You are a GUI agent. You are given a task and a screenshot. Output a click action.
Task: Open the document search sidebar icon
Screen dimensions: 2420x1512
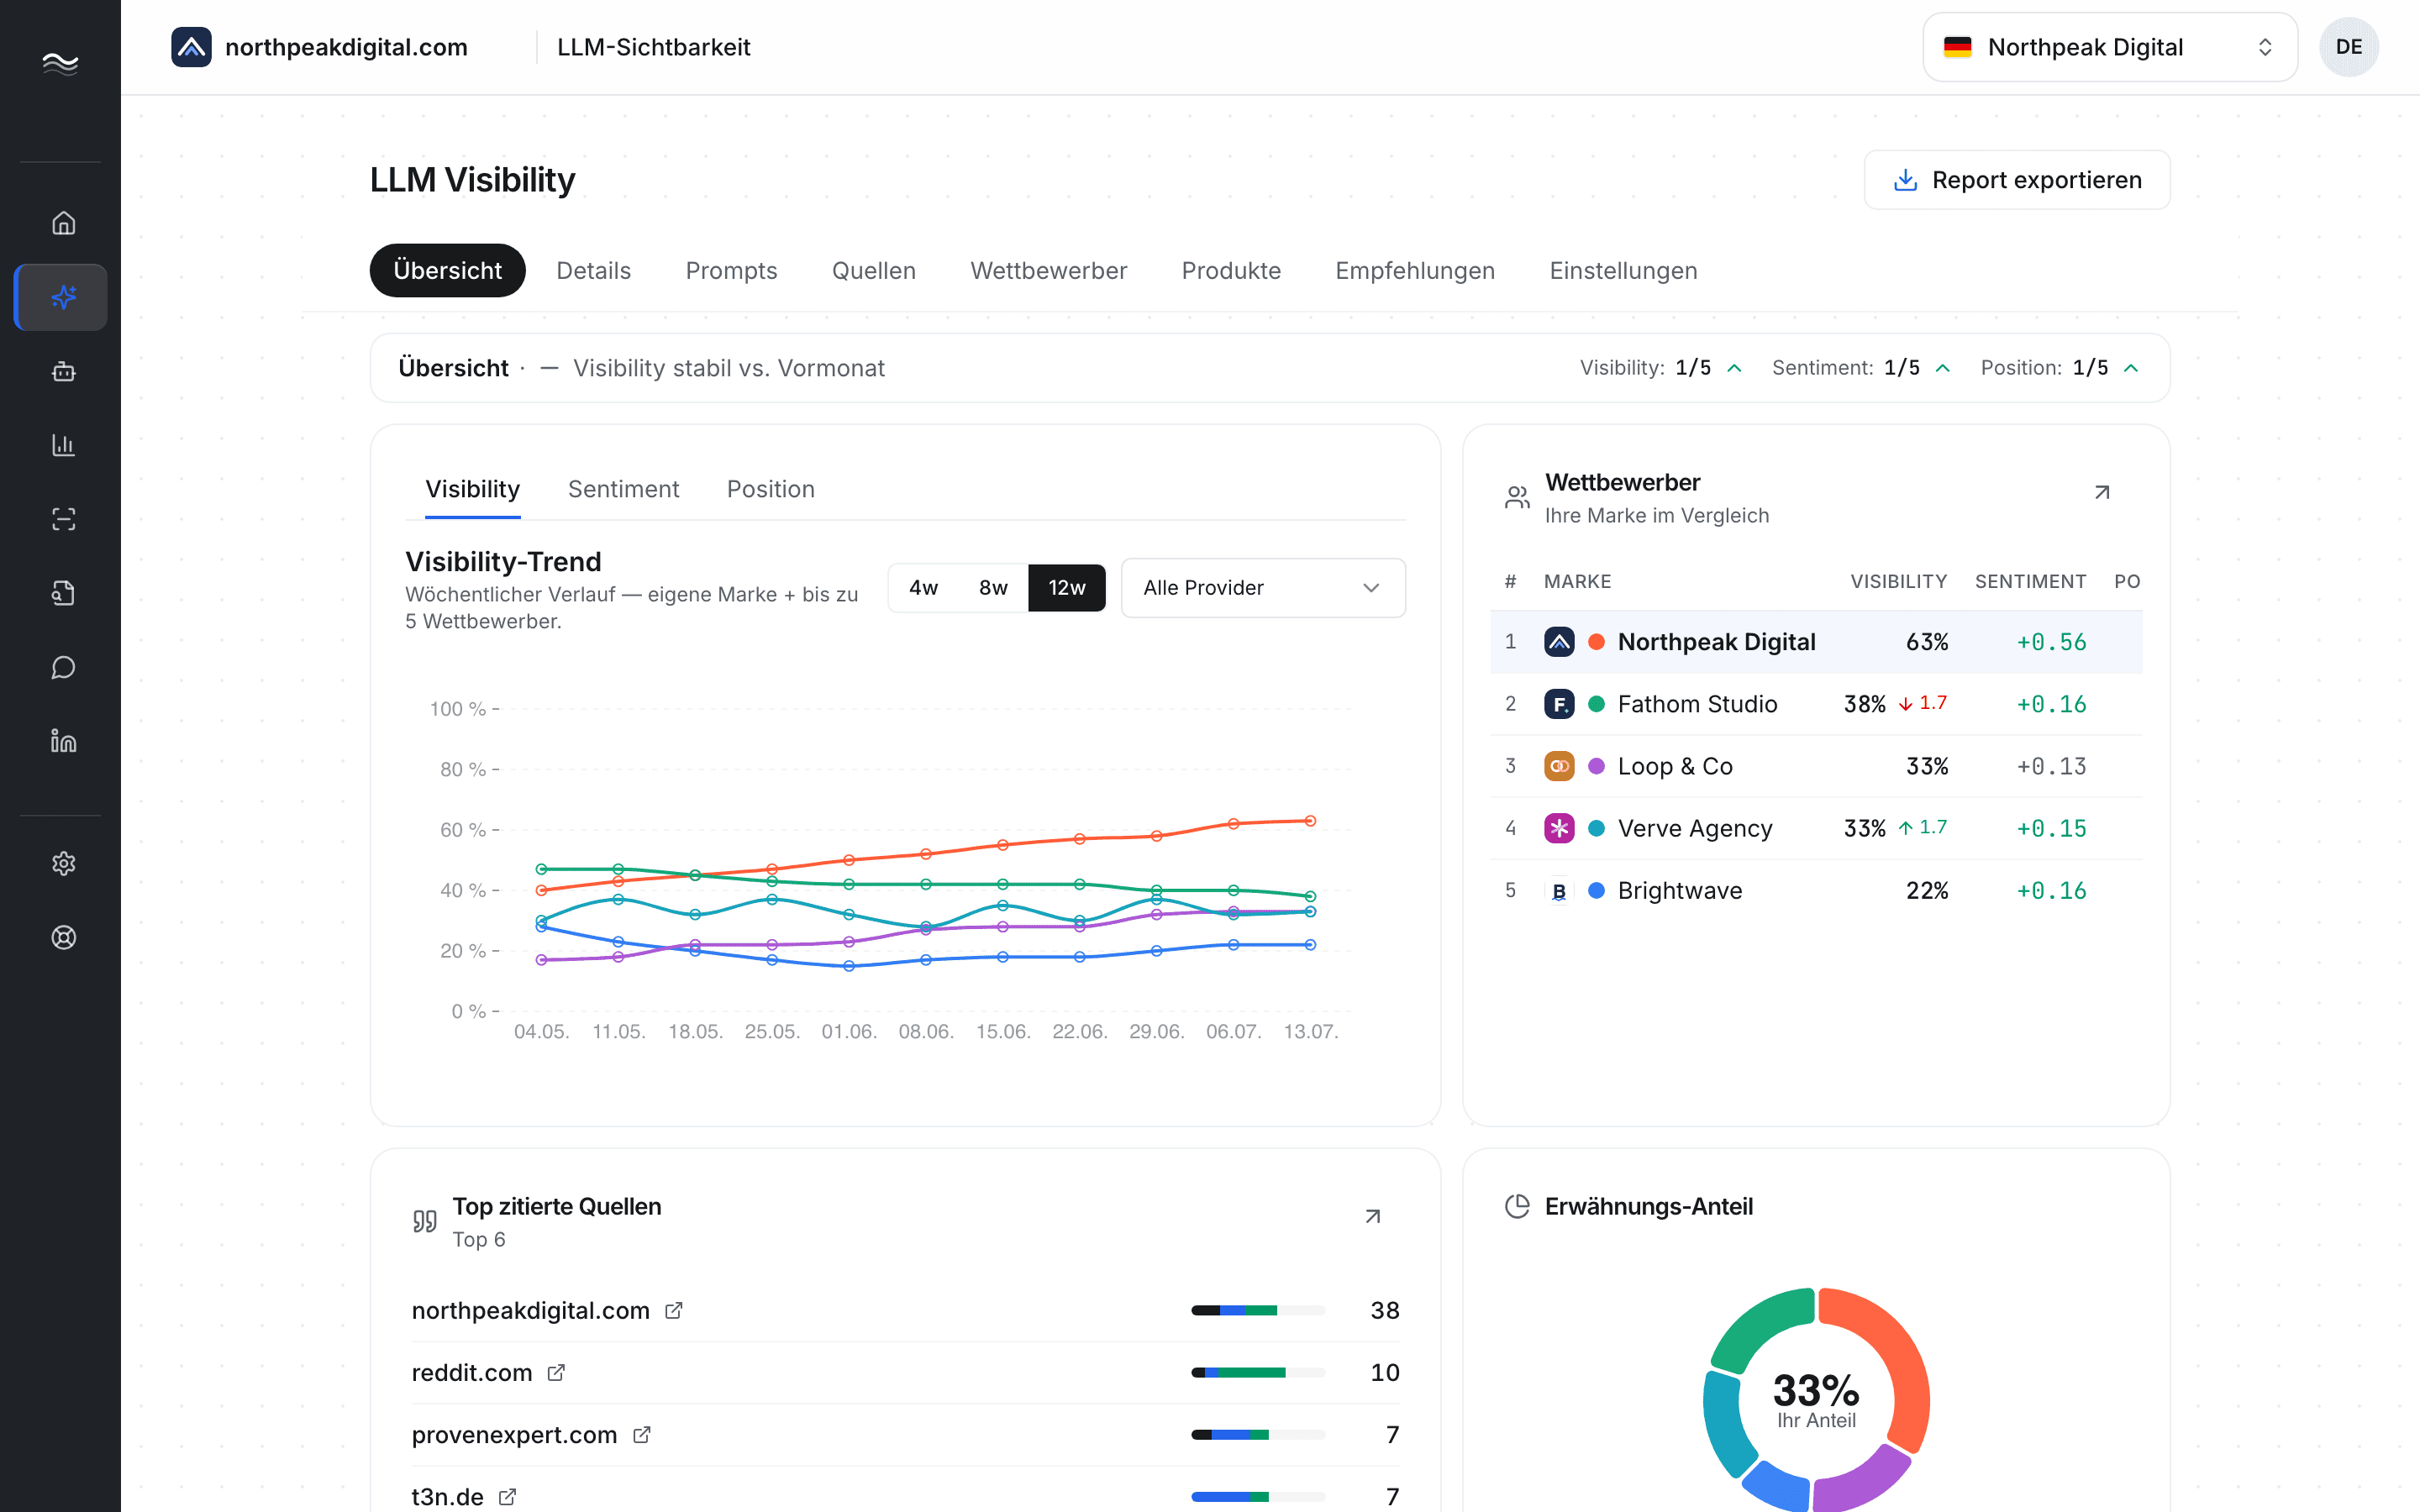(63, 593)
